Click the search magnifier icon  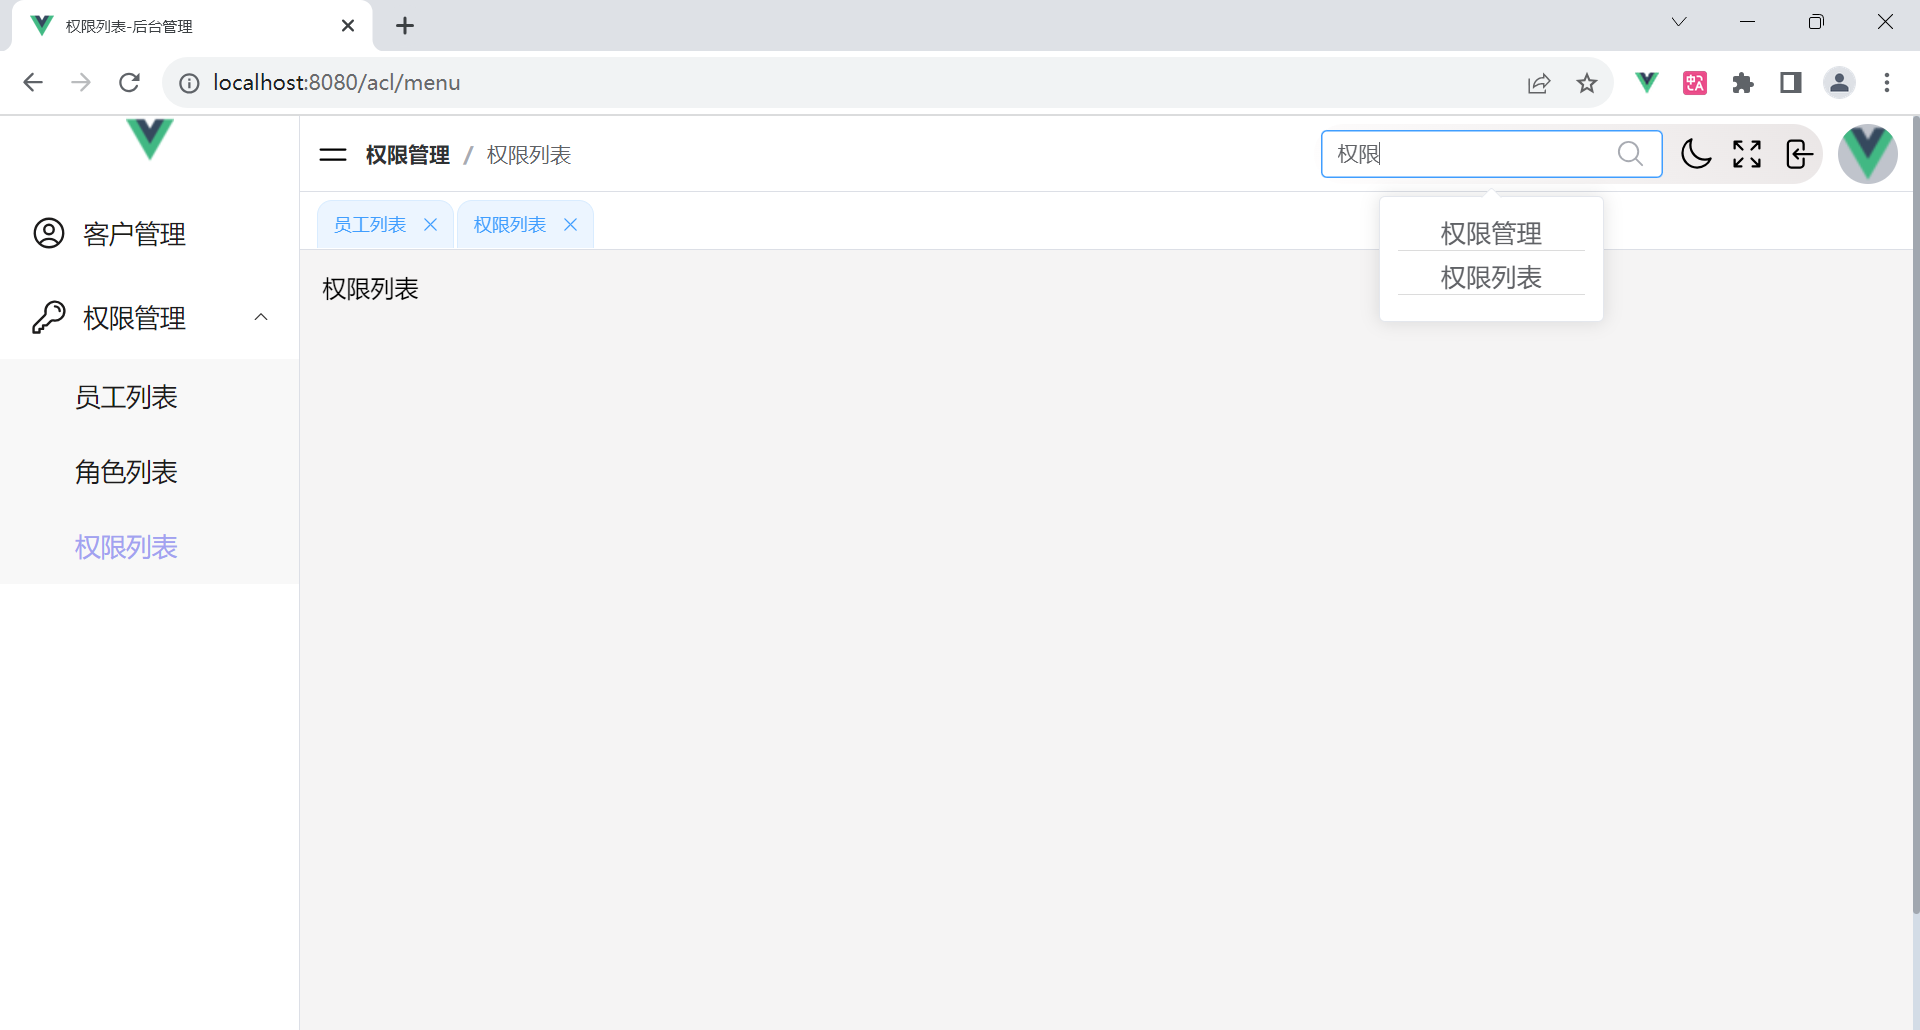1630,154
